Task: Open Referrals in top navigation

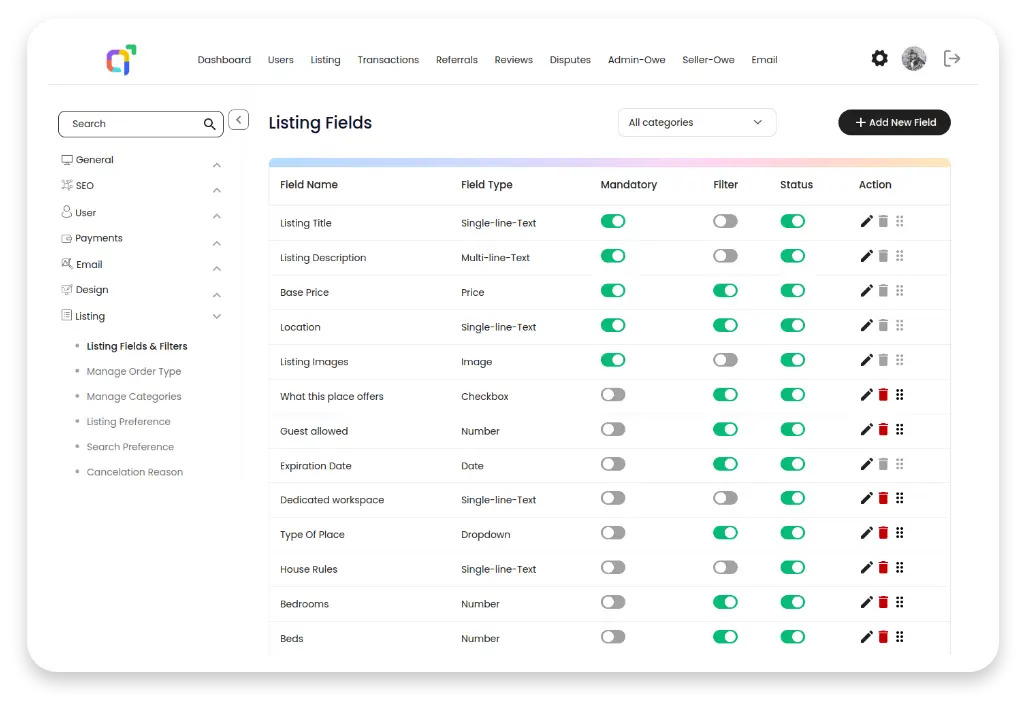Action: coord(457,60)
